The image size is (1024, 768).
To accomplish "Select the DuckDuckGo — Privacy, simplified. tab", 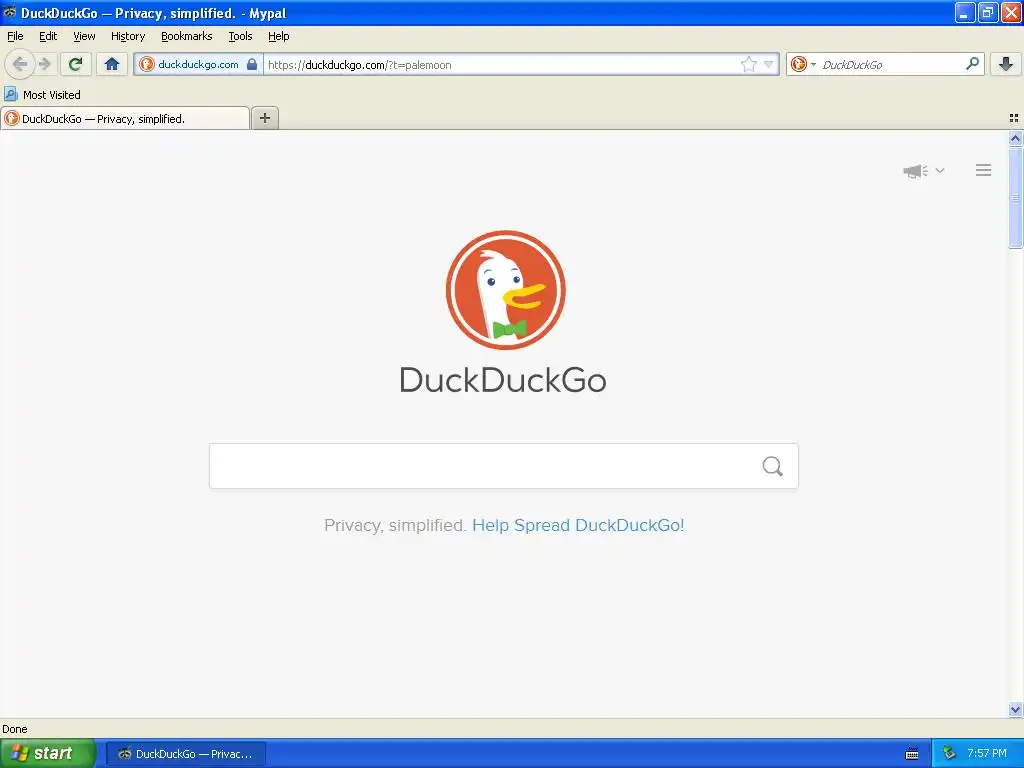I will click(125, 118).
